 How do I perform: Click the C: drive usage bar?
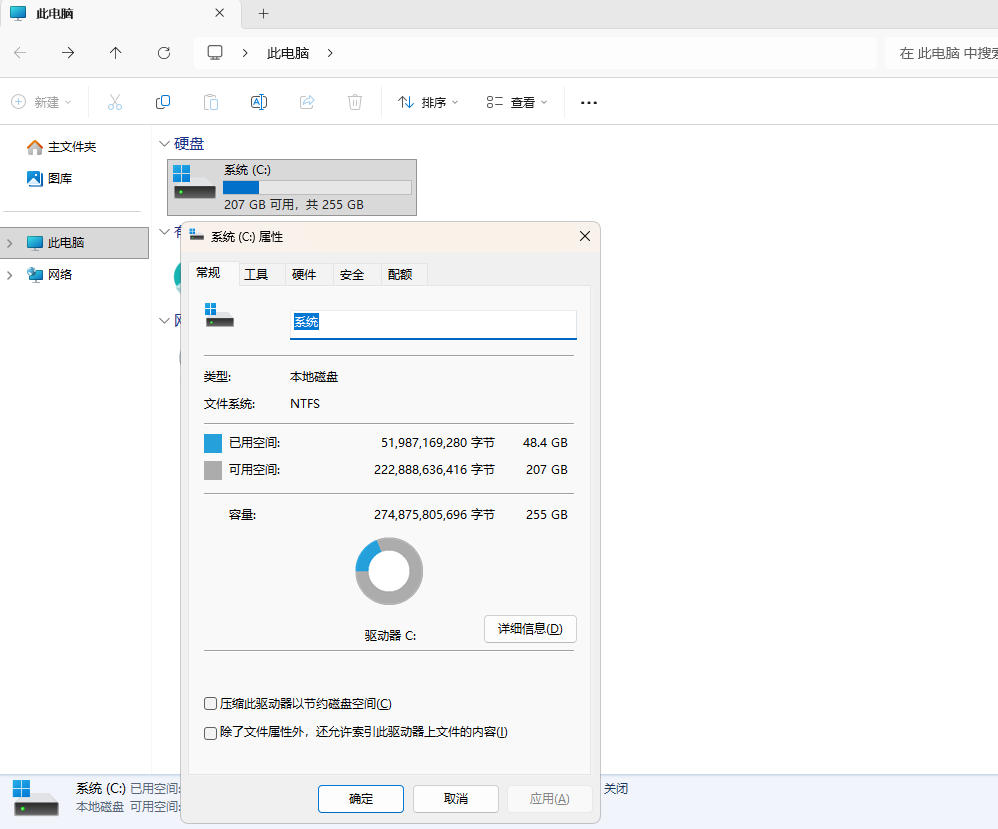[316, 187]
